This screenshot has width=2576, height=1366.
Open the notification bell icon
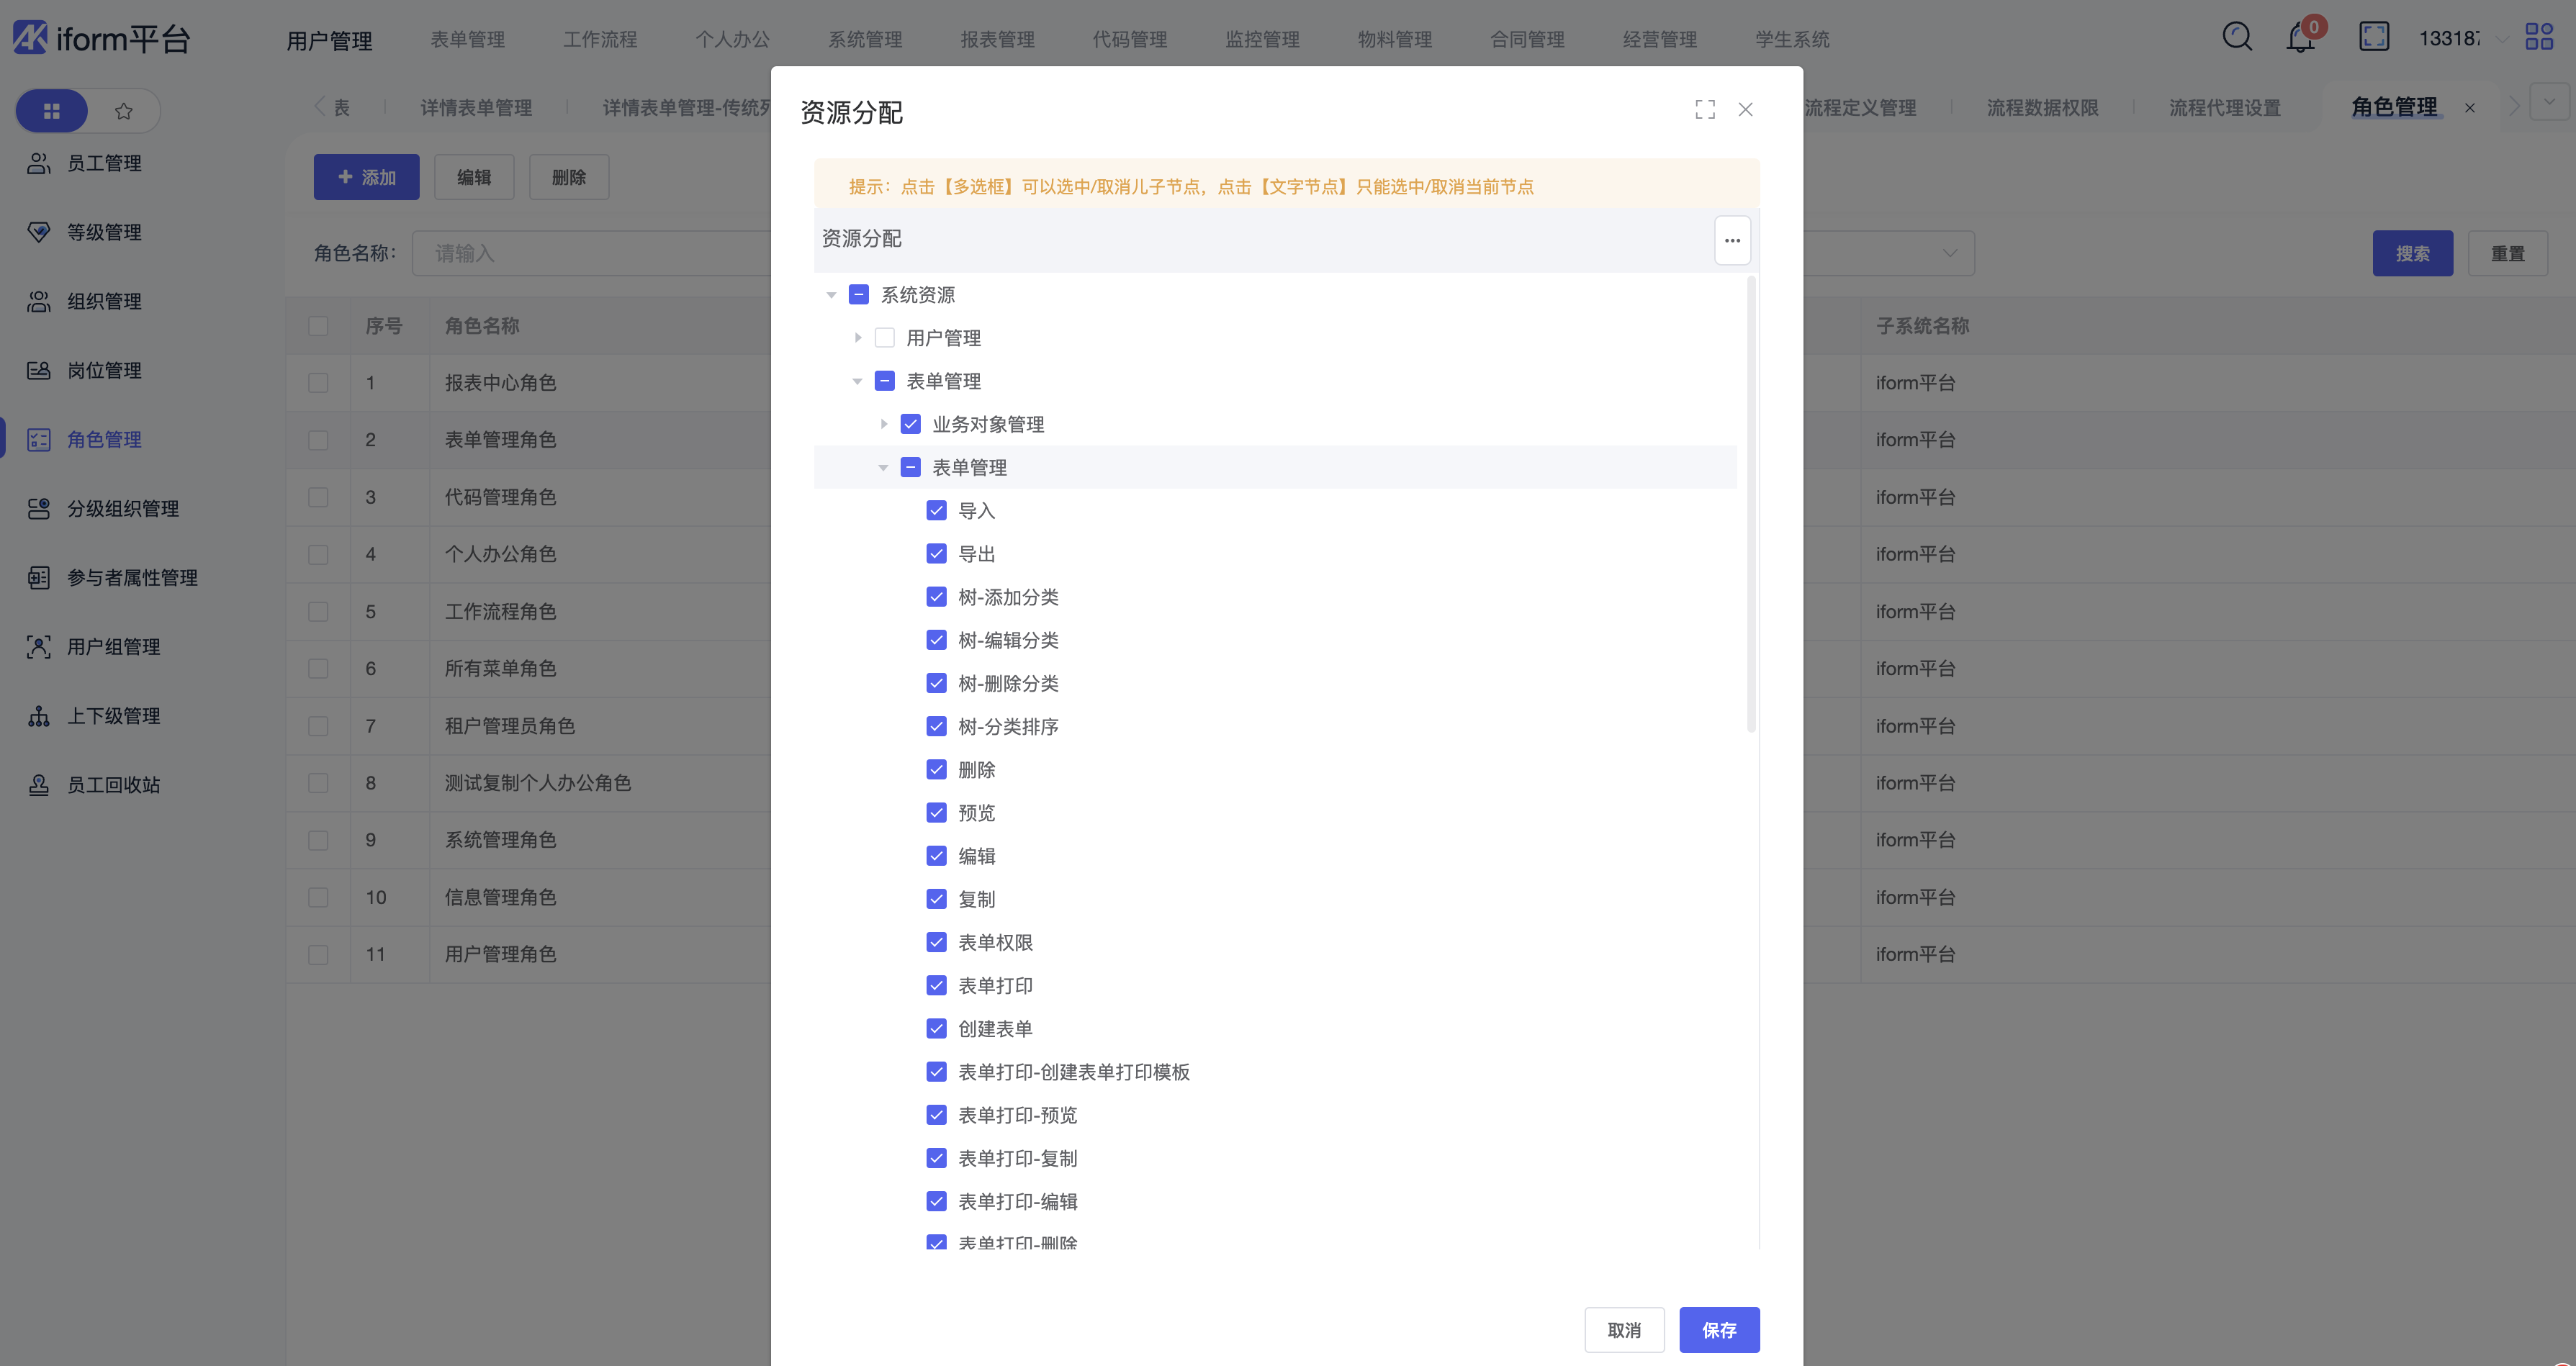2300,38
